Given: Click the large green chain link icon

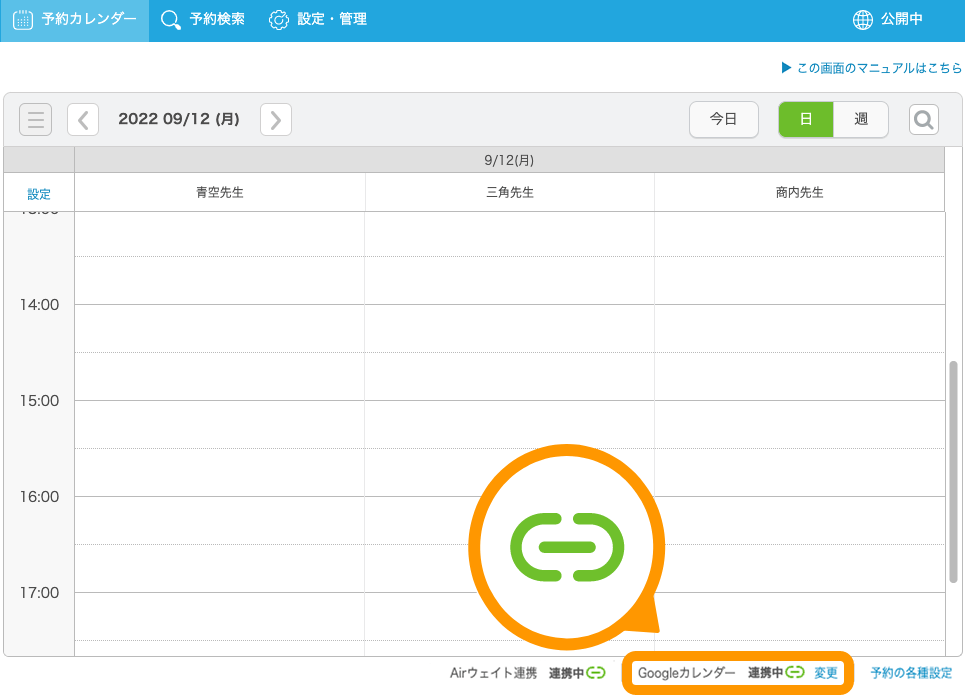Looking at the screenshot, I should tap(567, 547).
